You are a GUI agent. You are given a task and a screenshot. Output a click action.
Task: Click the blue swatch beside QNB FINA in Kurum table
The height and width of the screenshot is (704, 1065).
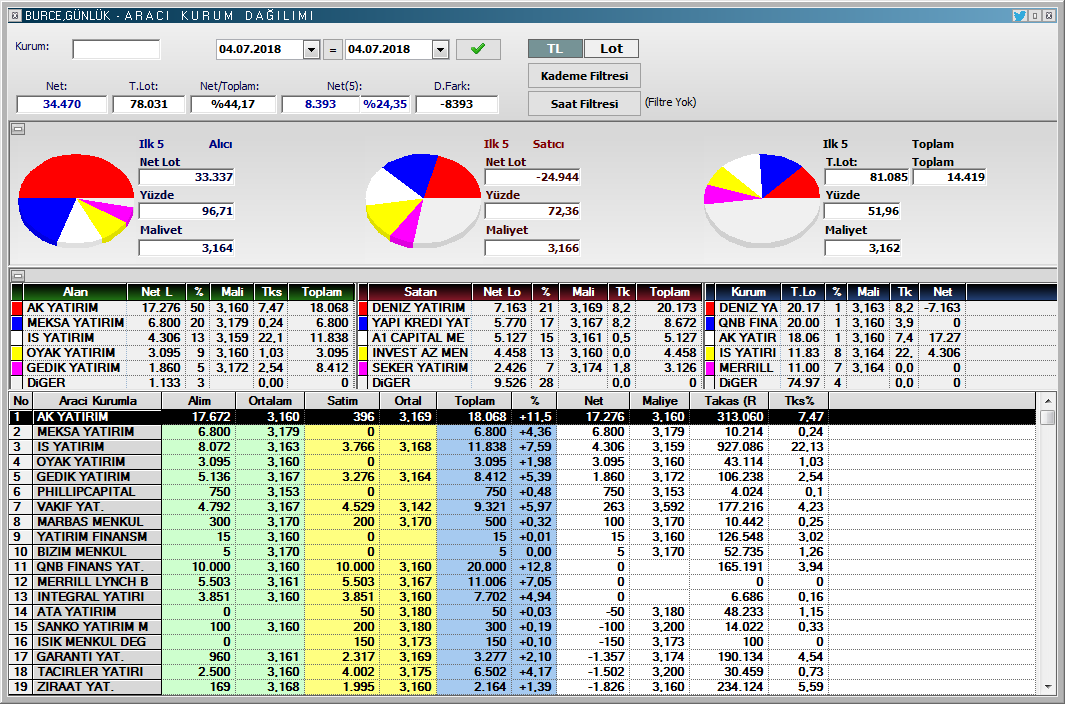pyautogui.click(x=710, y=323)
